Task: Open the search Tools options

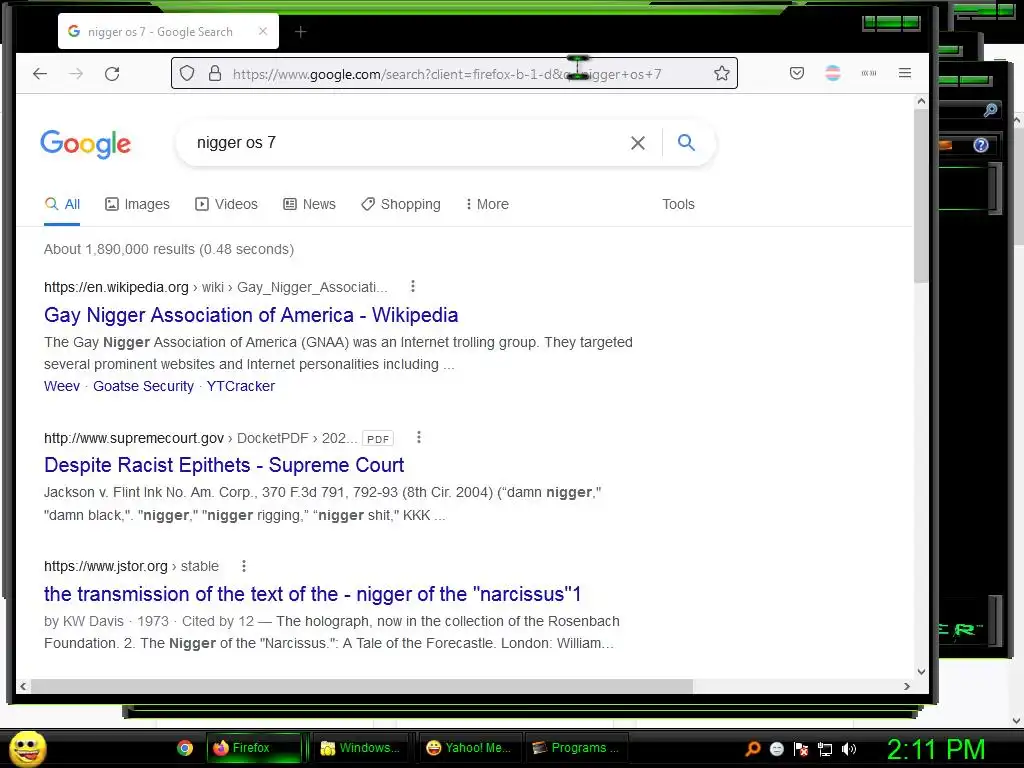Action: tap(679, 204)
